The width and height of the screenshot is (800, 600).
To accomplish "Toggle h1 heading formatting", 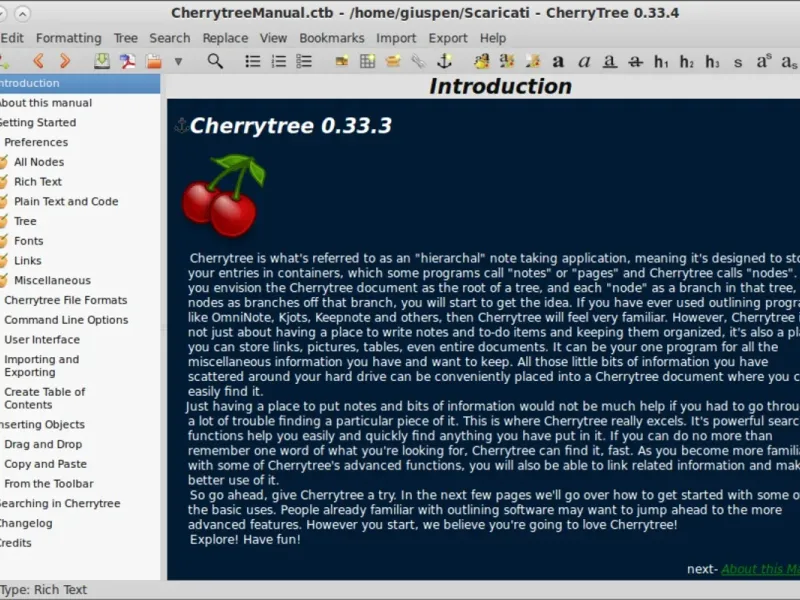I will pos(661,62).
